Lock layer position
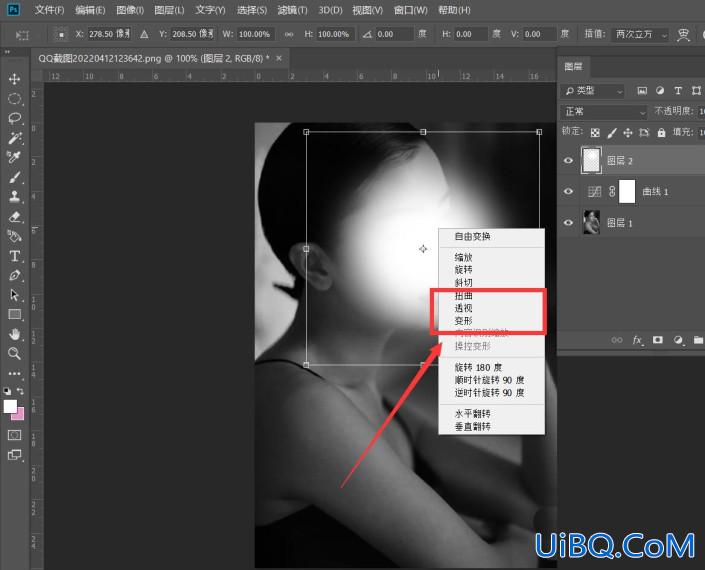 coord(628,133)
